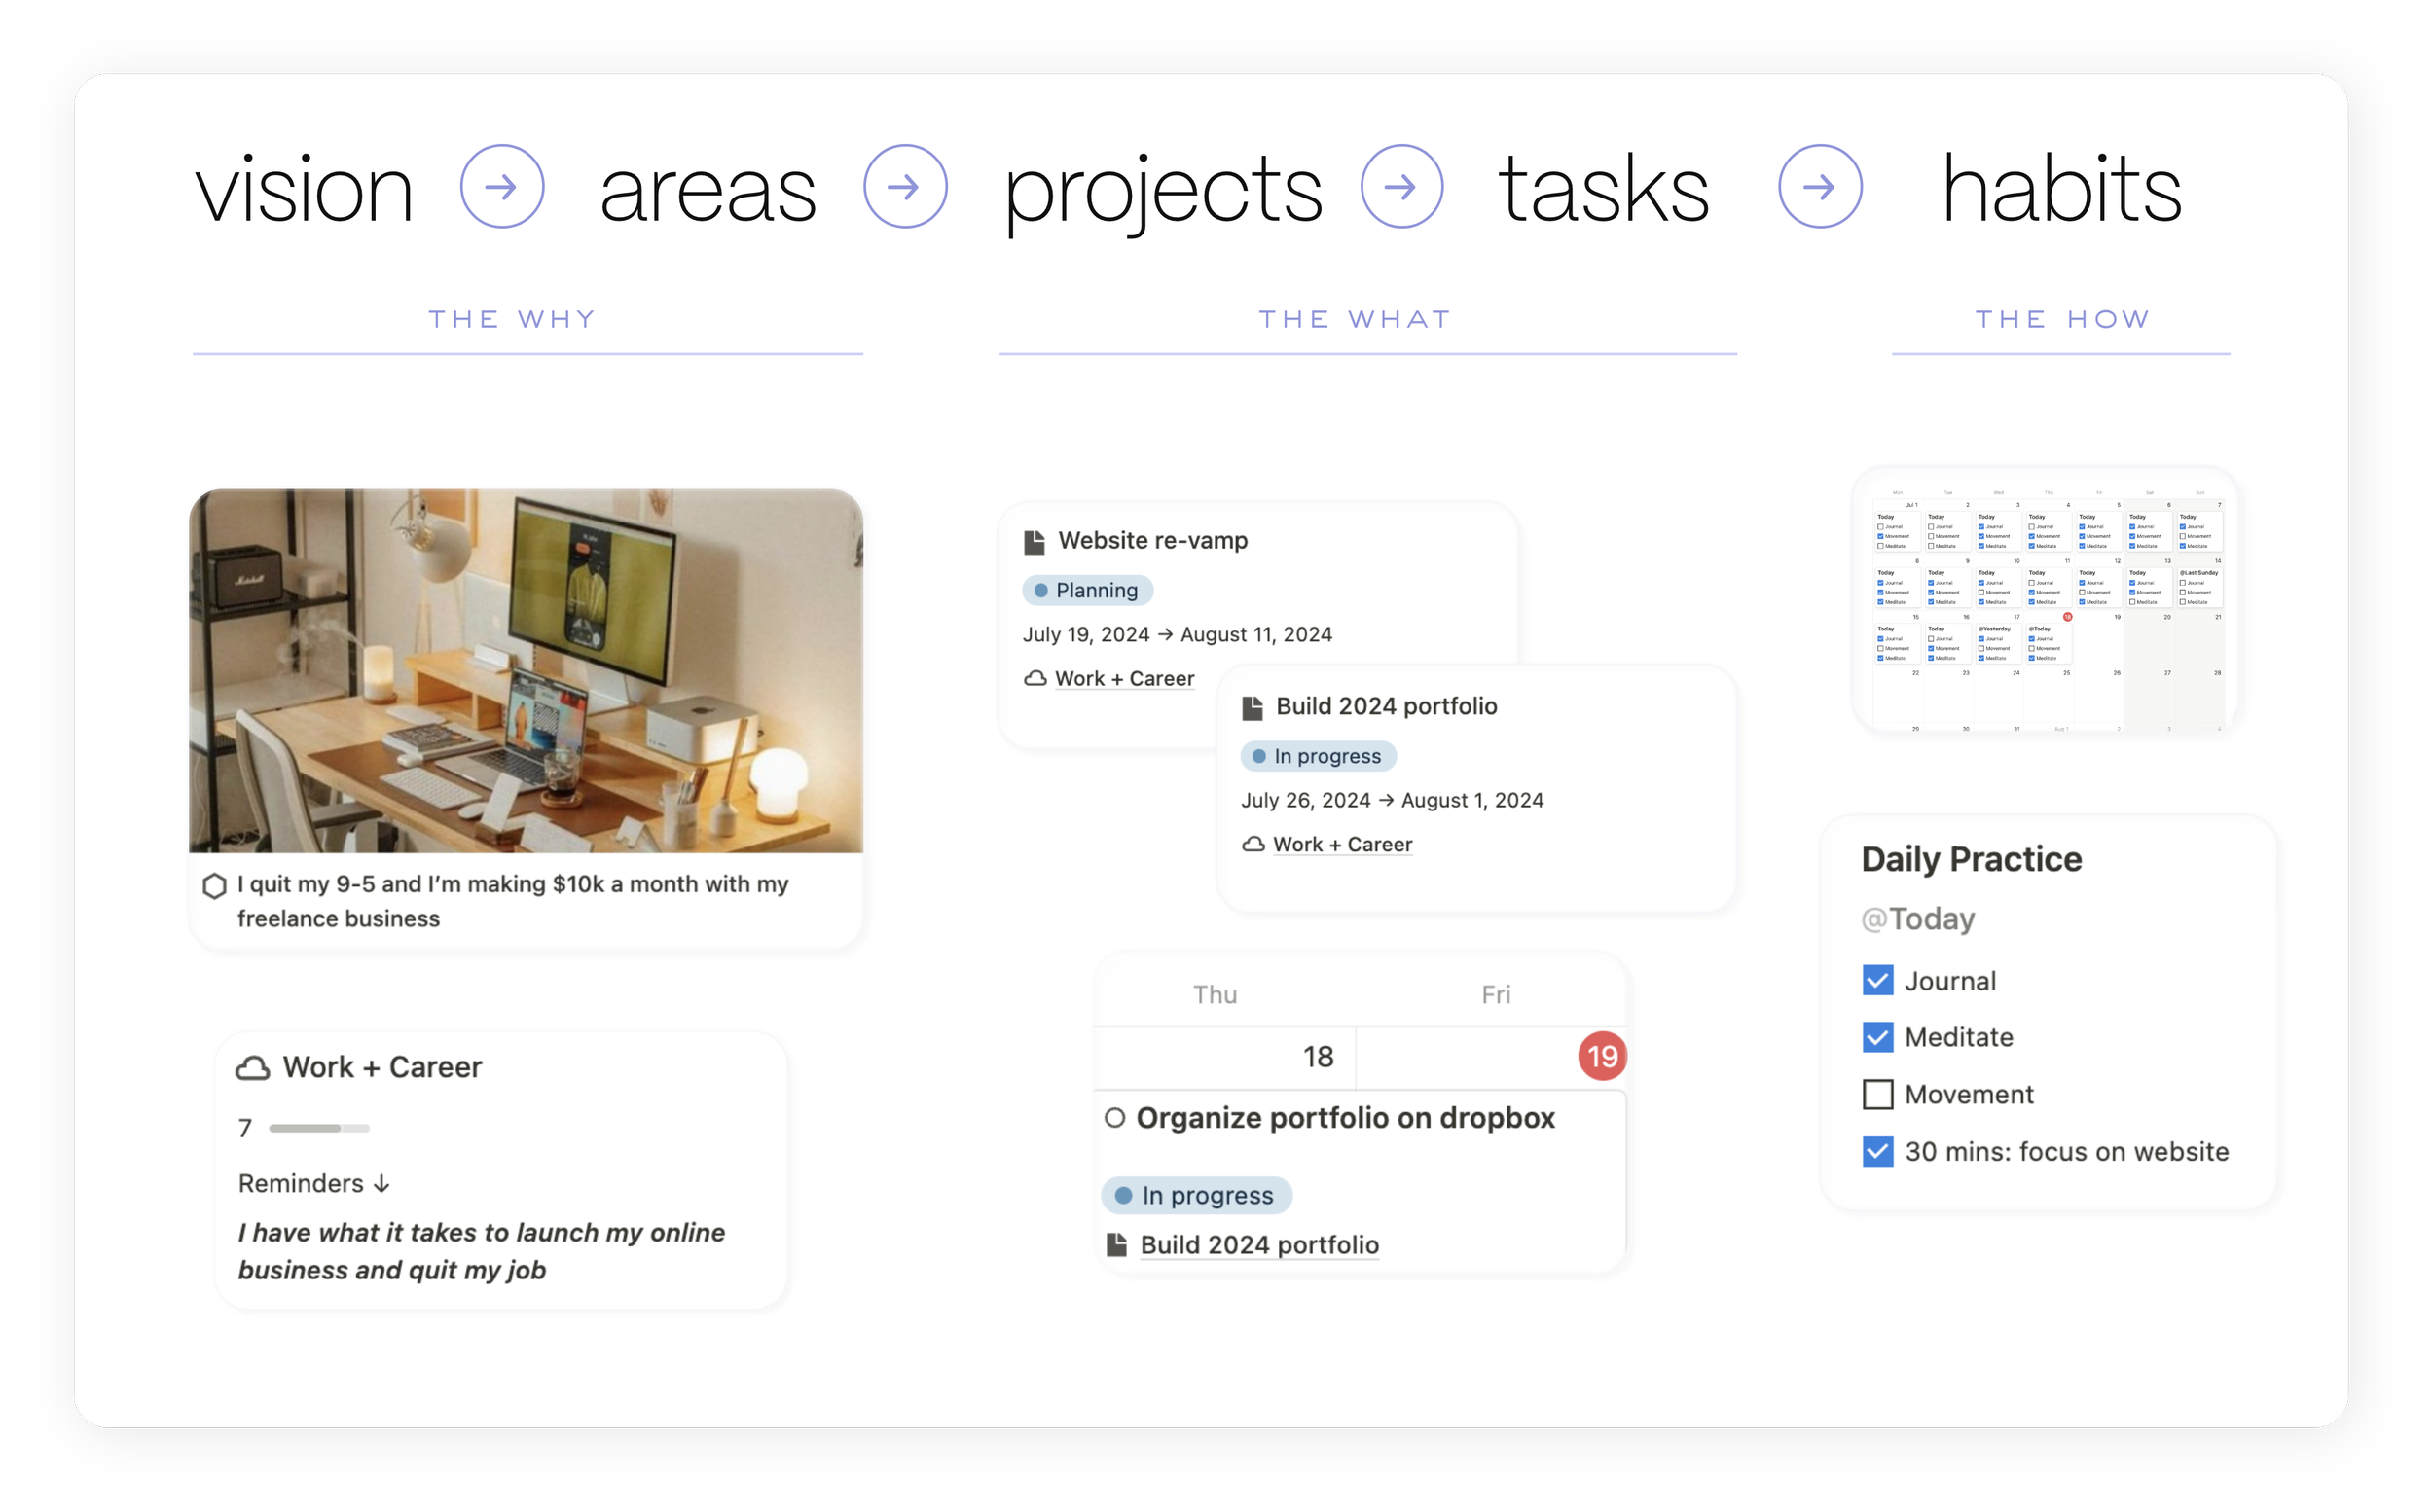The image size is (2433, 1512).
Task: Click page icon beside Build 2024 portfolio title
Action: point(1252,708)
